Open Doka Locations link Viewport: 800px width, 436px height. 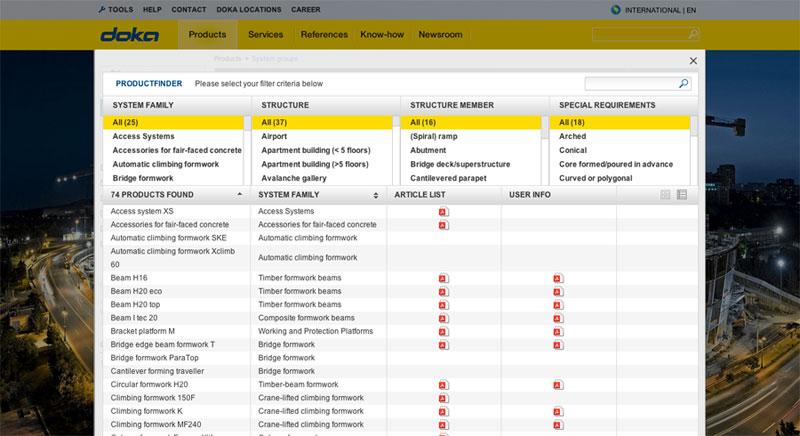(x=248, y=10)
